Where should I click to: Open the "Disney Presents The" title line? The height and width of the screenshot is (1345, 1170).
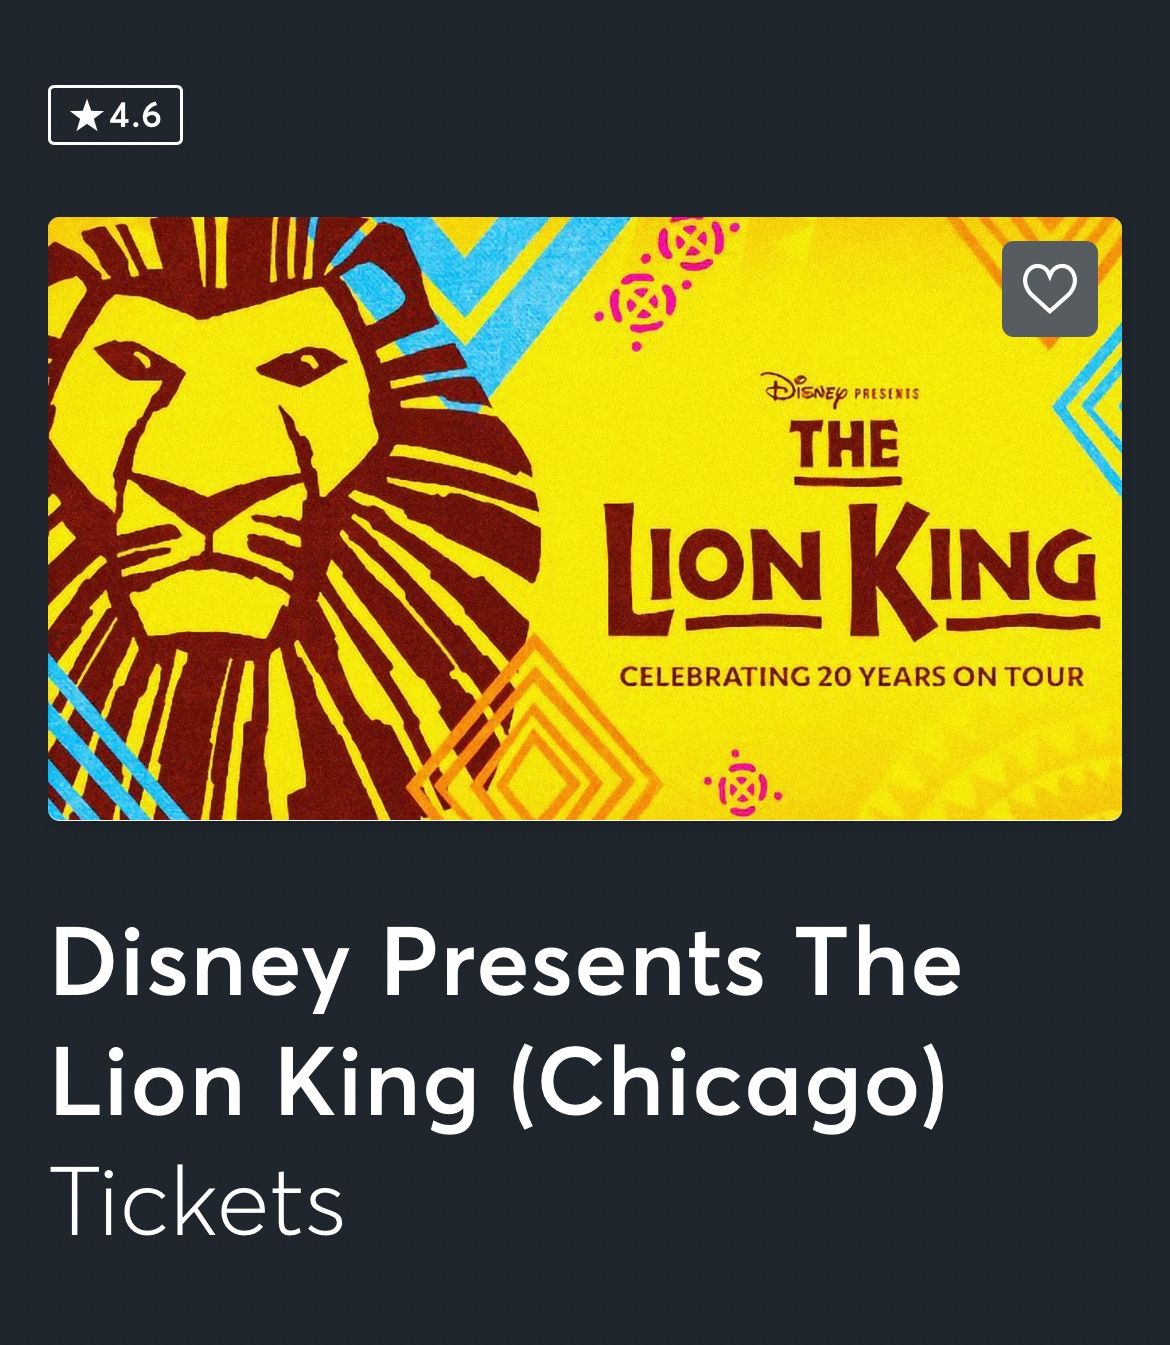pos(506,964)
